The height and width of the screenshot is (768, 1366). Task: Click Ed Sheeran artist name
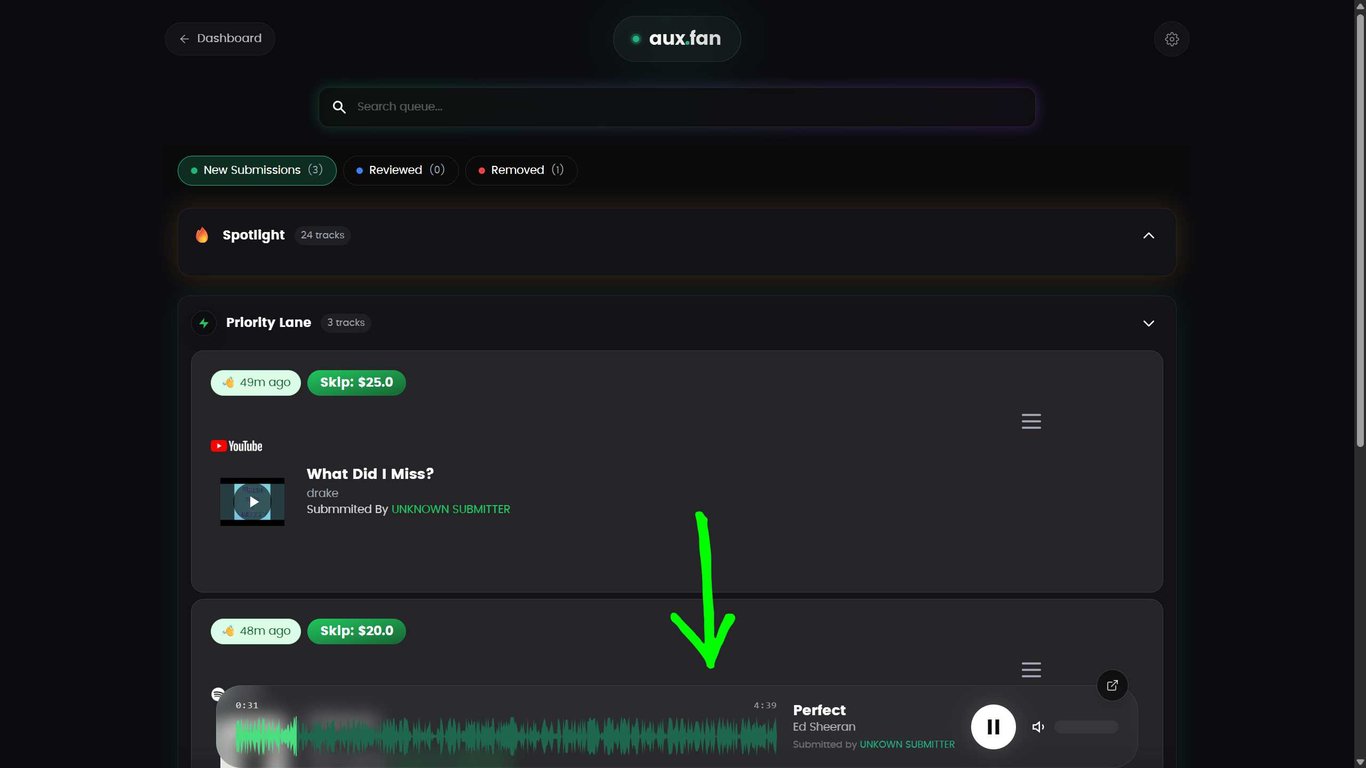pyautogui.click(x=824, y=727)
